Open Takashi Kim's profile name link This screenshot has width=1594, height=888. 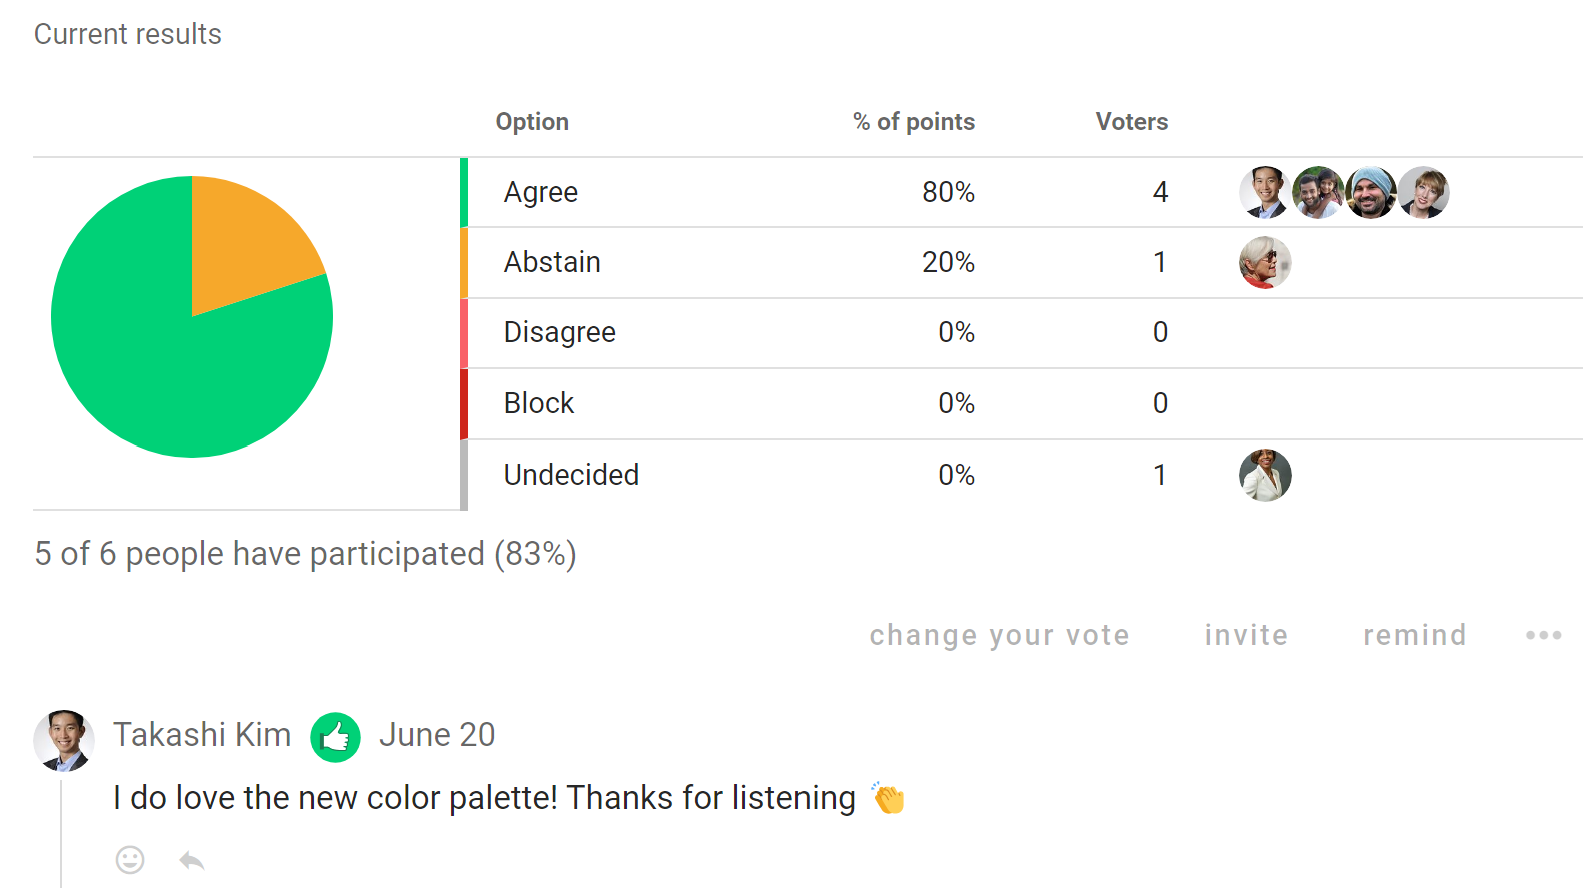point(202,735)
